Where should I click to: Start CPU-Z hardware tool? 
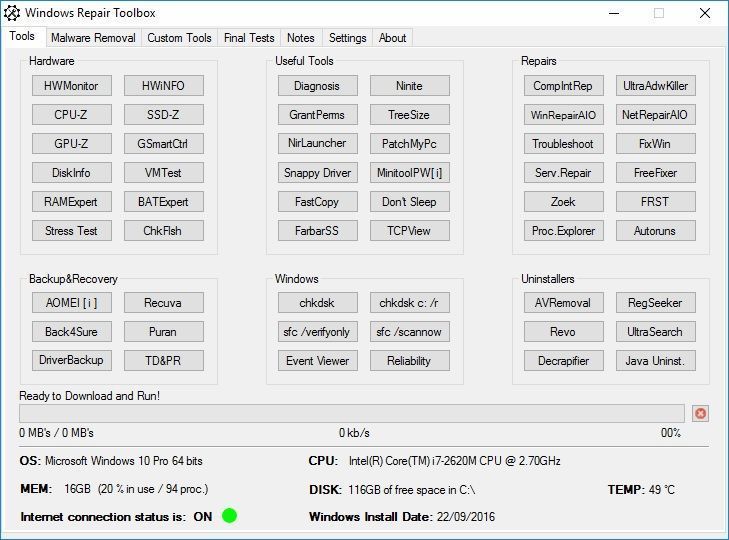click(72, 114)
